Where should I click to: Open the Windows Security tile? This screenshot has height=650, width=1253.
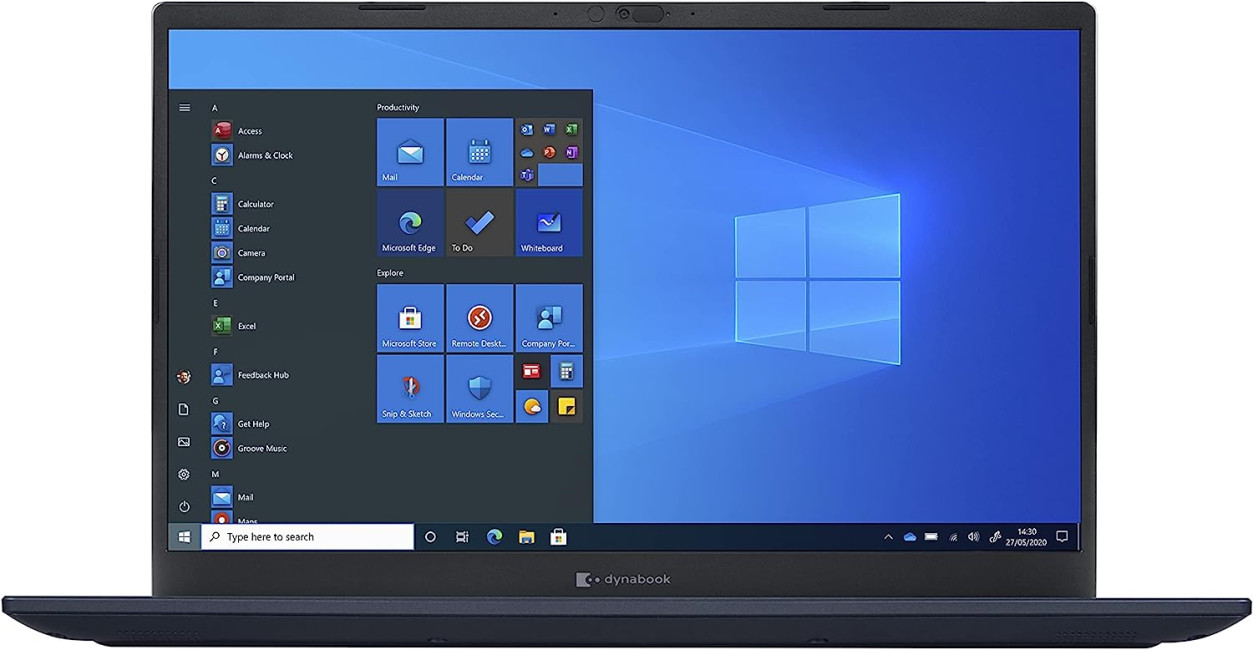(479, 389)
